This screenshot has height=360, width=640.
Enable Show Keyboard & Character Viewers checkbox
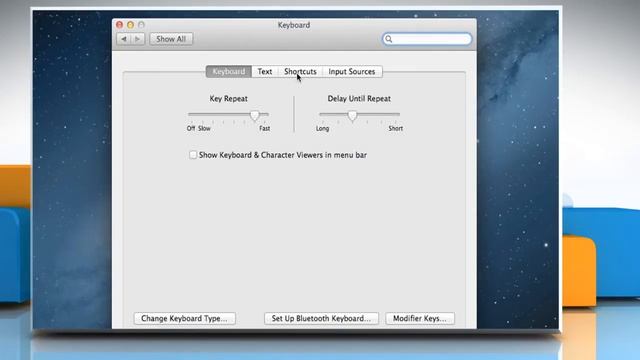[193, 155]
